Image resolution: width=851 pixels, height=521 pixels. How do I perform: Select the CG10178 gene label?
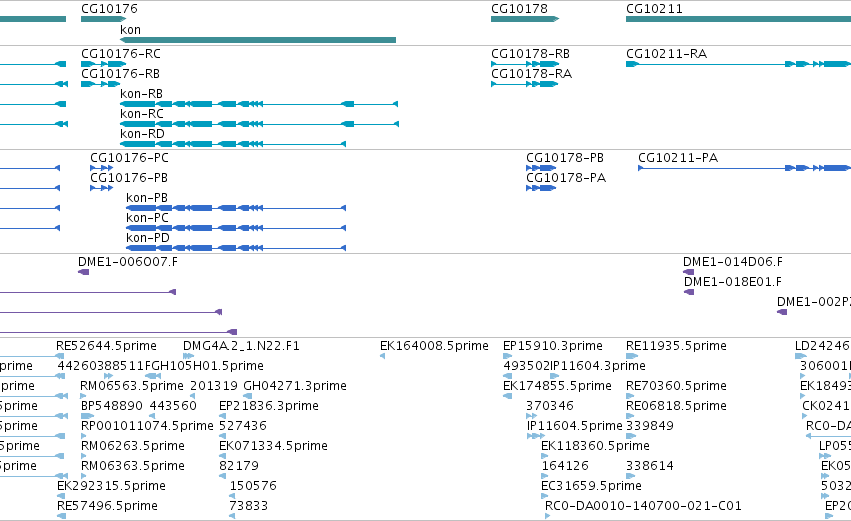(519, 9)
